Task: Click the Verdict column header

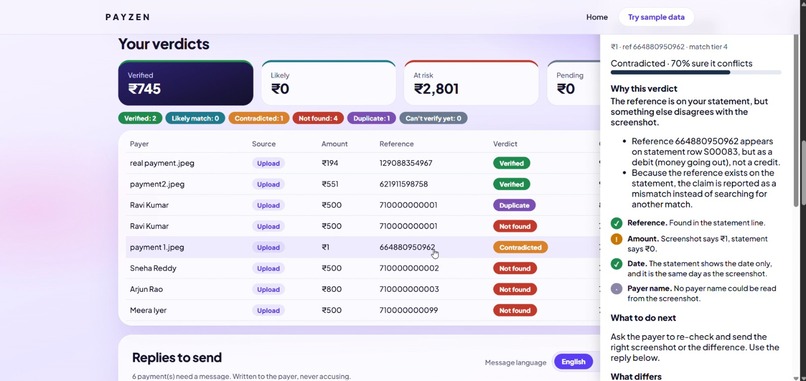Action: click(505, 144)
